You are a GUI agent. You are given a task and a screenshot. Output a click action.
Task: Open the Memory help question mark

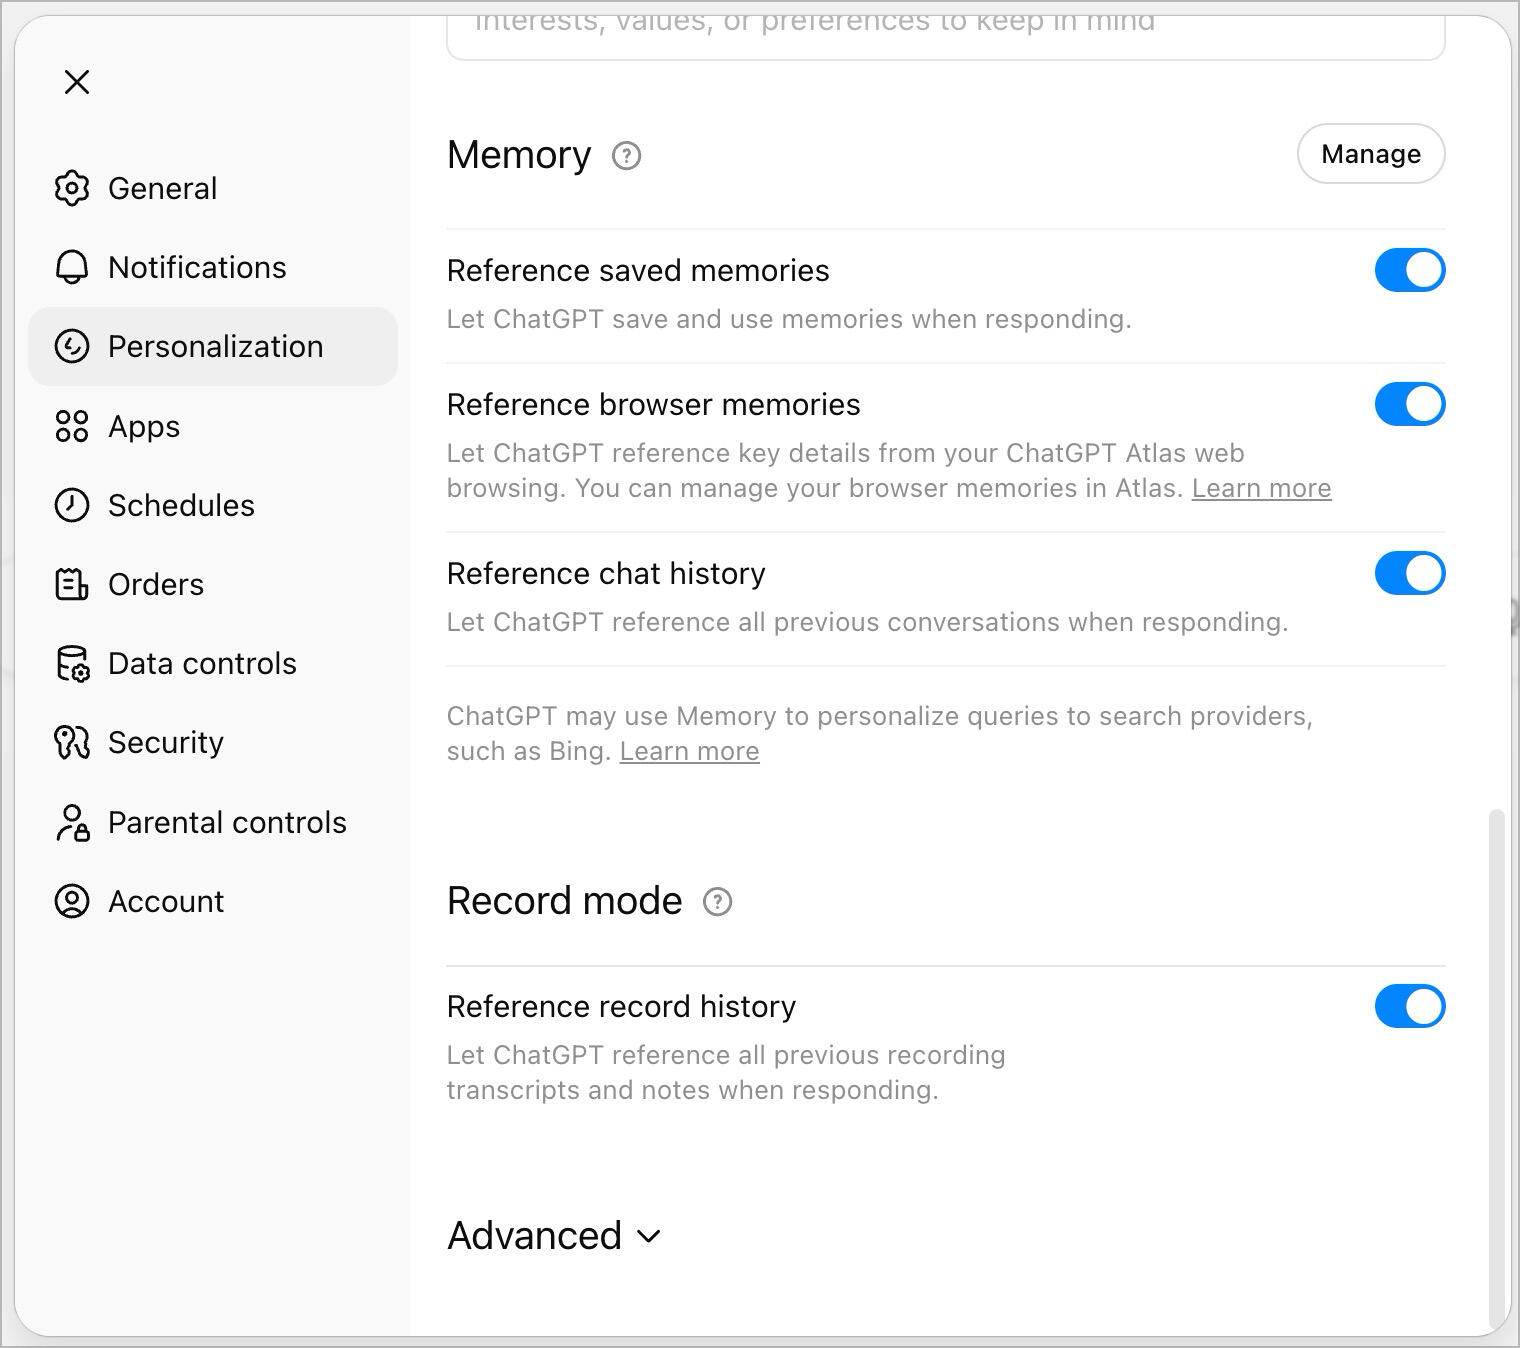point(626,156)
